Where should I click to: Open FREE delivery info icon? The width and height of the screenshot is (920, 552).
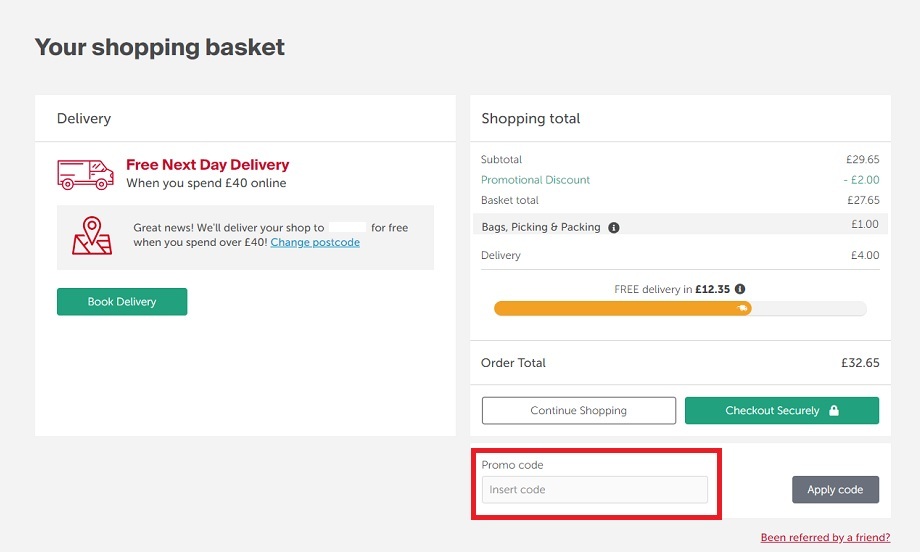click(740, 289)
